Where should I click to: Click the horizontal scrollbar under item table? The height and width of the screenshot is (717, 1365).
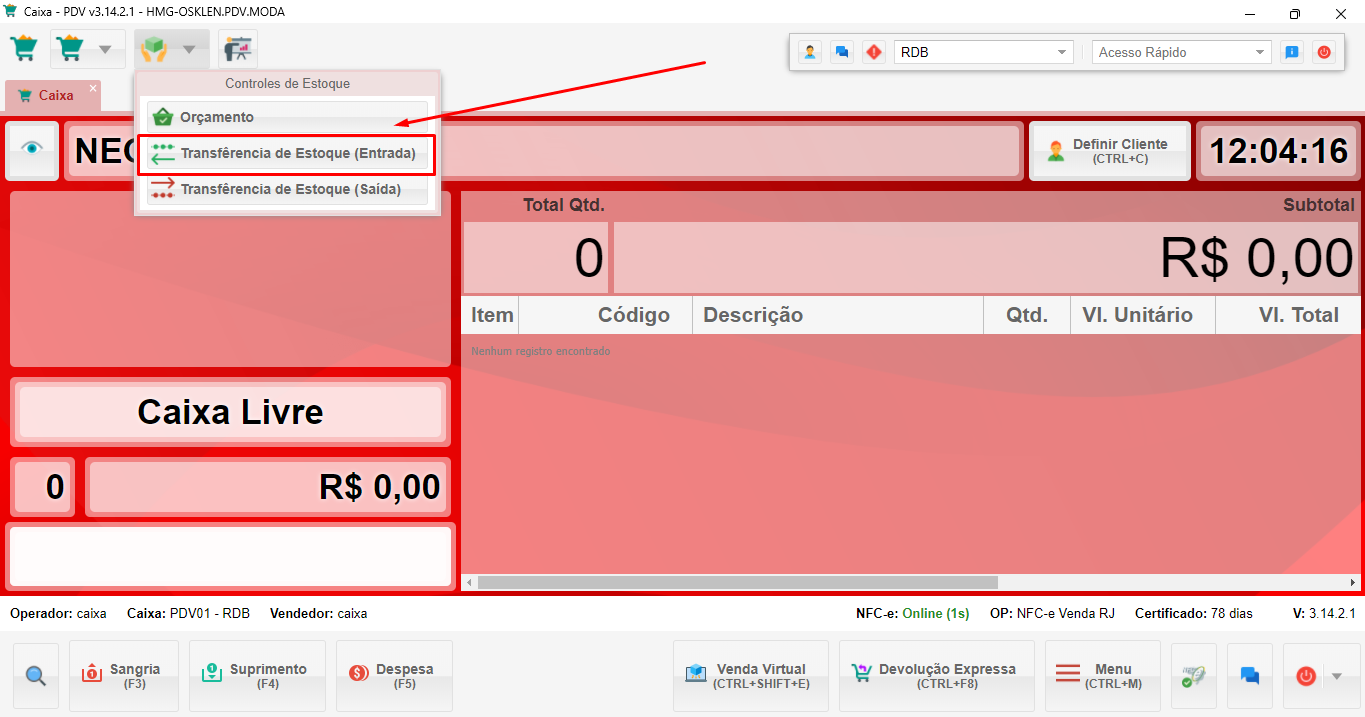tap(737, 582)
